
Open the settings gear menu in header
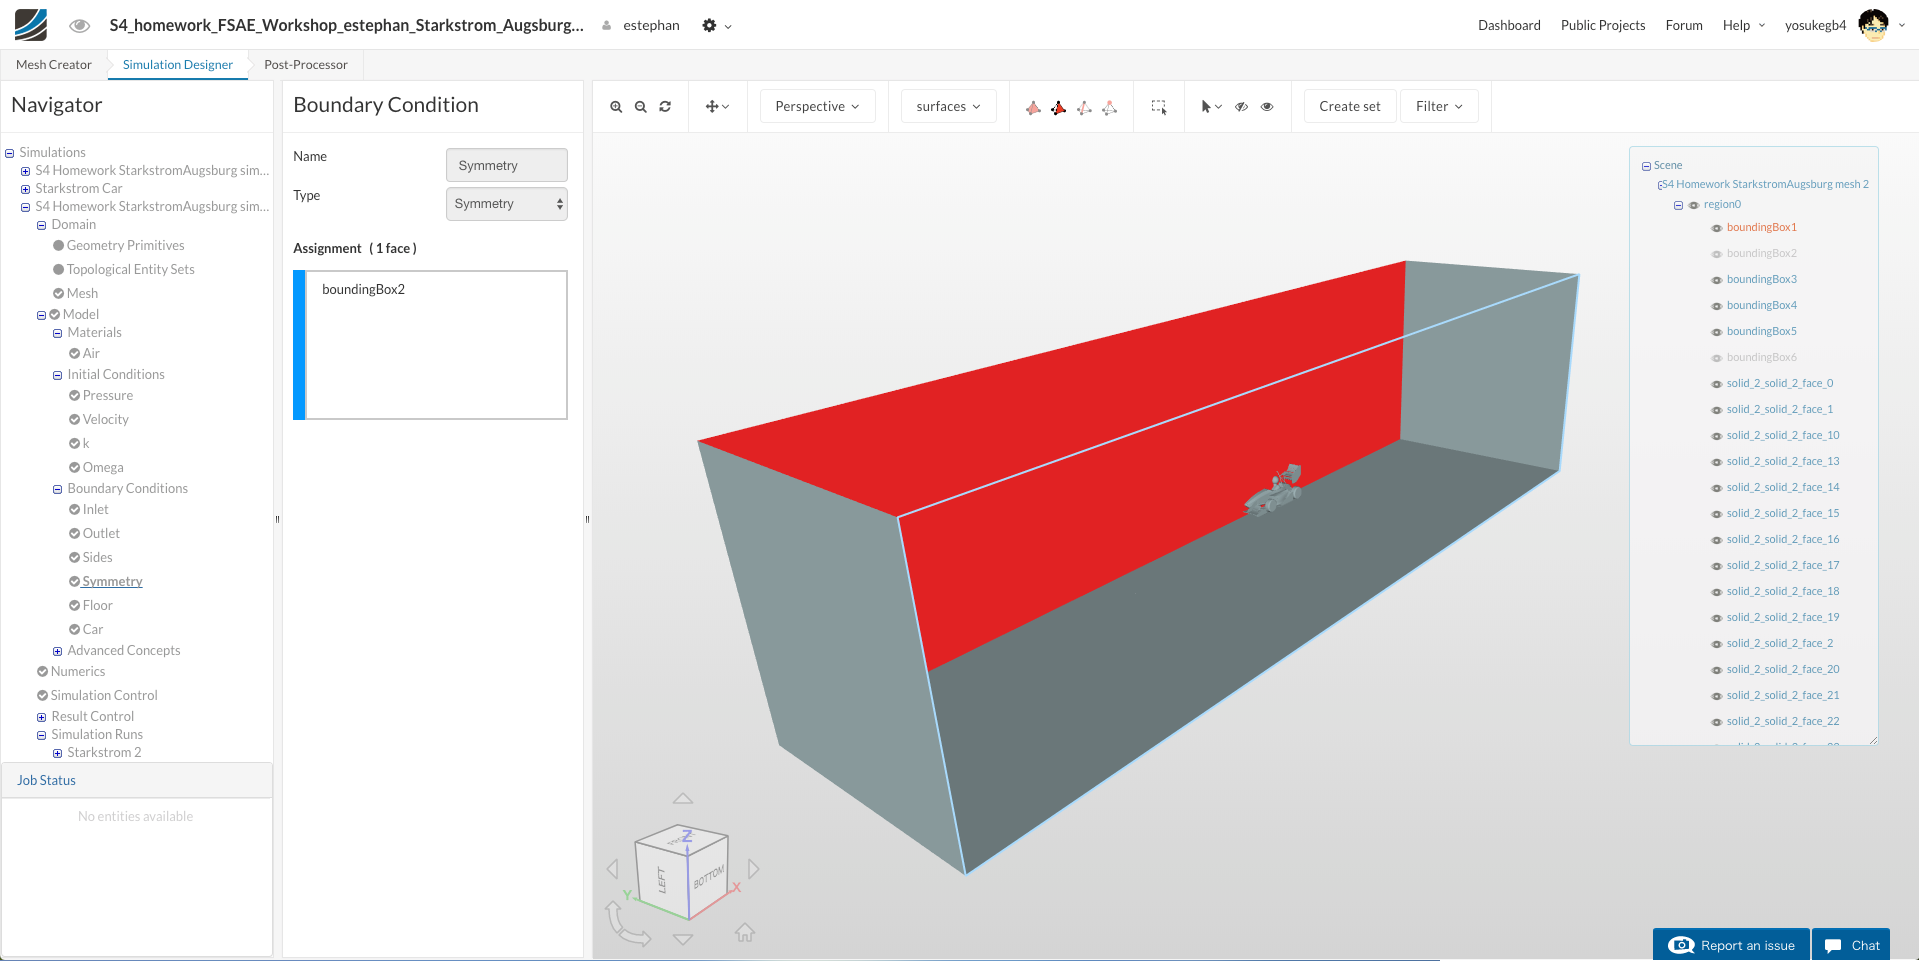pyautogui.click(x=716, y=26)
